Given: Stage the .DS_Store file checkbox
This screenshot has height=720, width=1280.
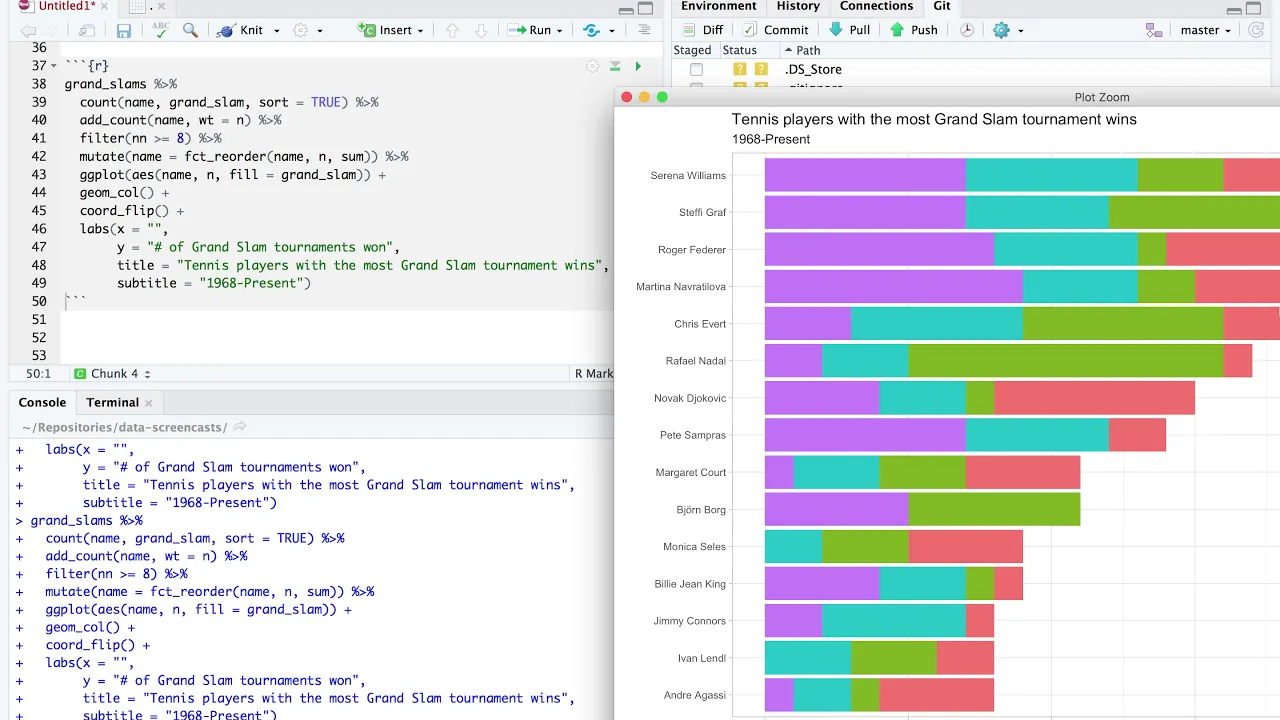Looking at the screenshot, I should 696,69.
